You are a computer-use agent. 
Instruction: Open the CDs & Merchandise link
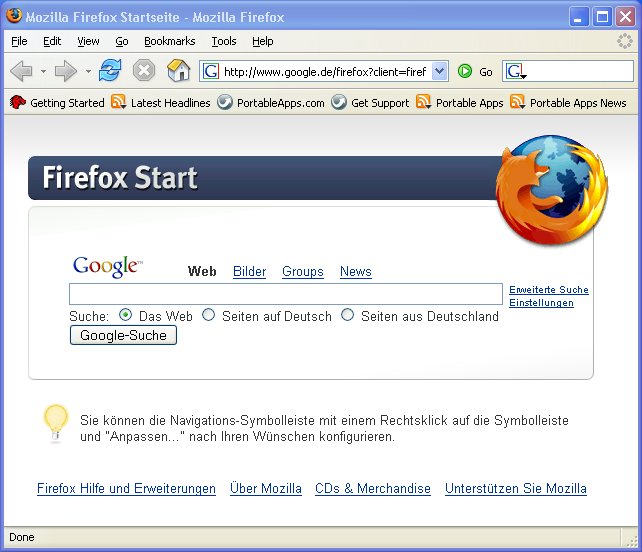pos(373,488)
